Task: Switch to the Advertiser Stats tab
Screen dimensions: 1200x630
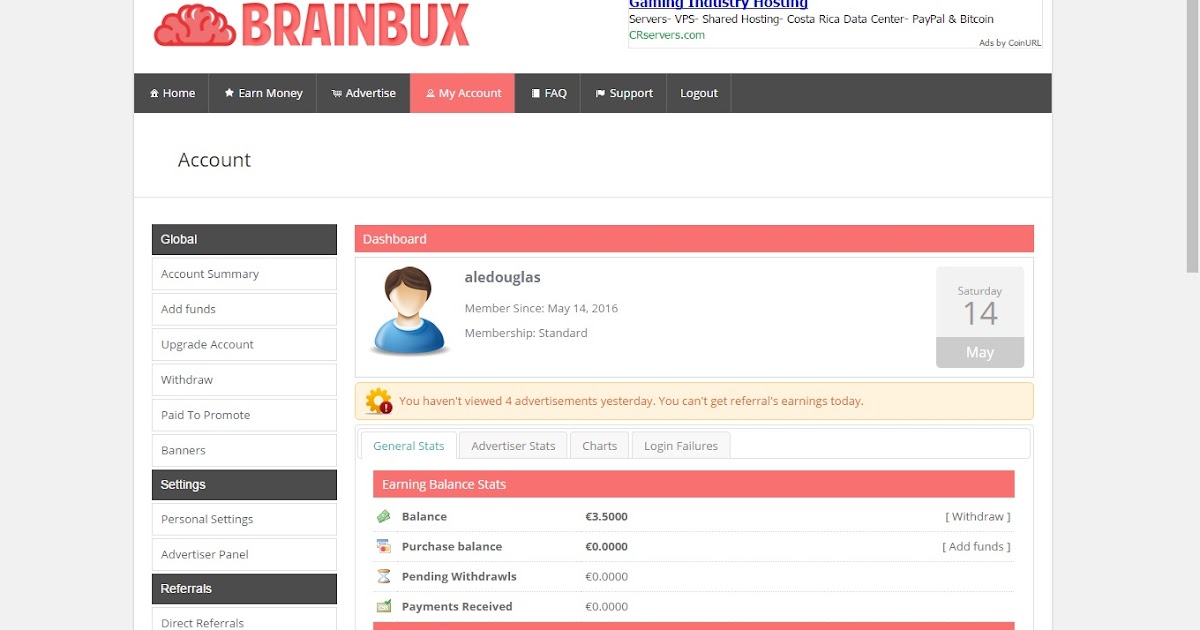Action: click(x=513, y=445)
